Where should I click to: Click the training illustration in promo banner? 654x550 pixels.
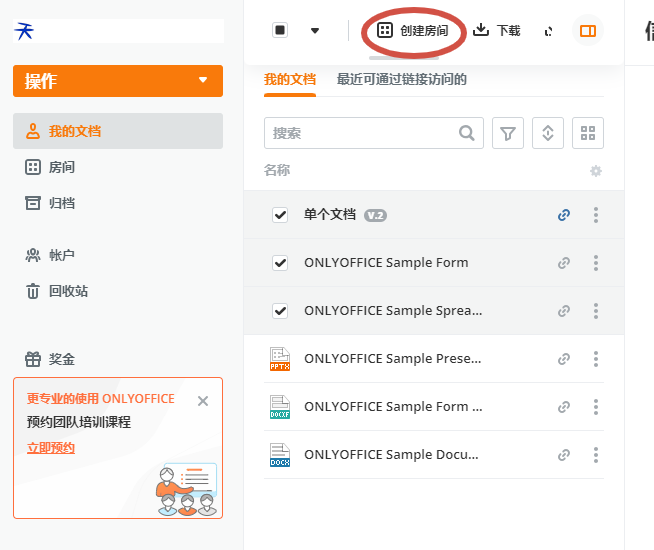(187, 490)
